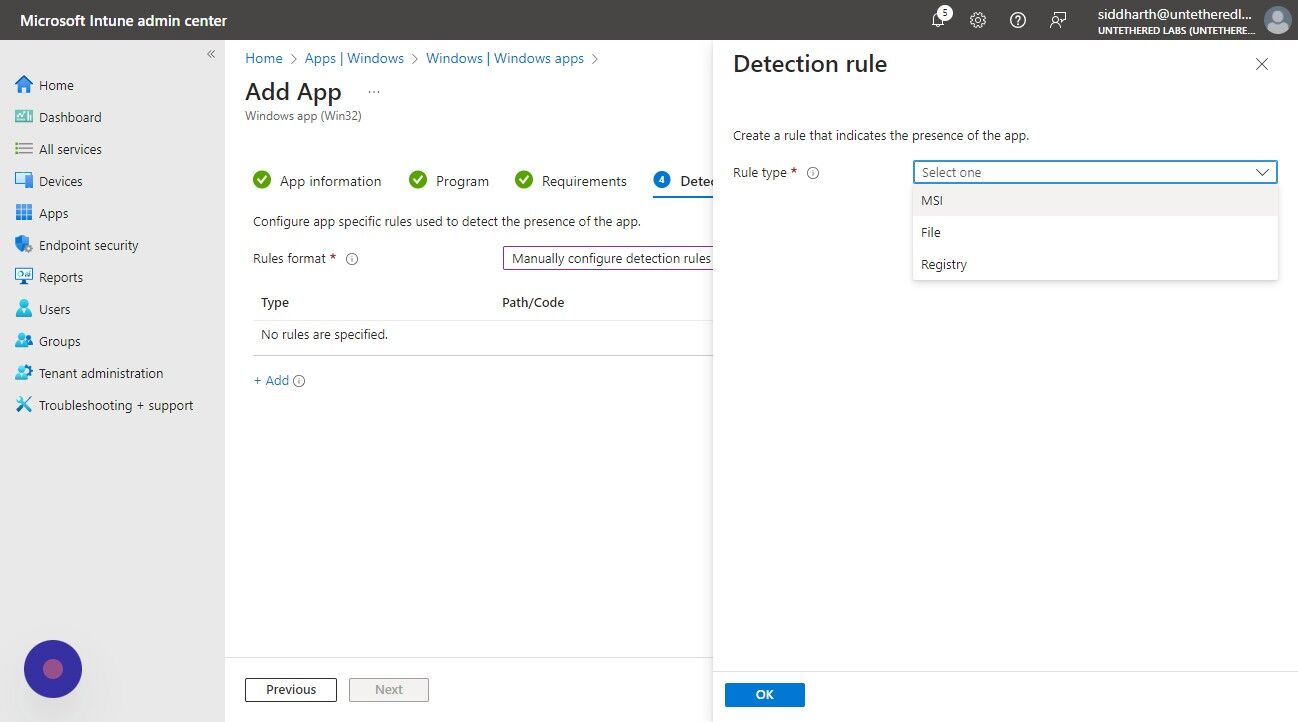Open the Devices section in sidebar

[x=62, y=181]
